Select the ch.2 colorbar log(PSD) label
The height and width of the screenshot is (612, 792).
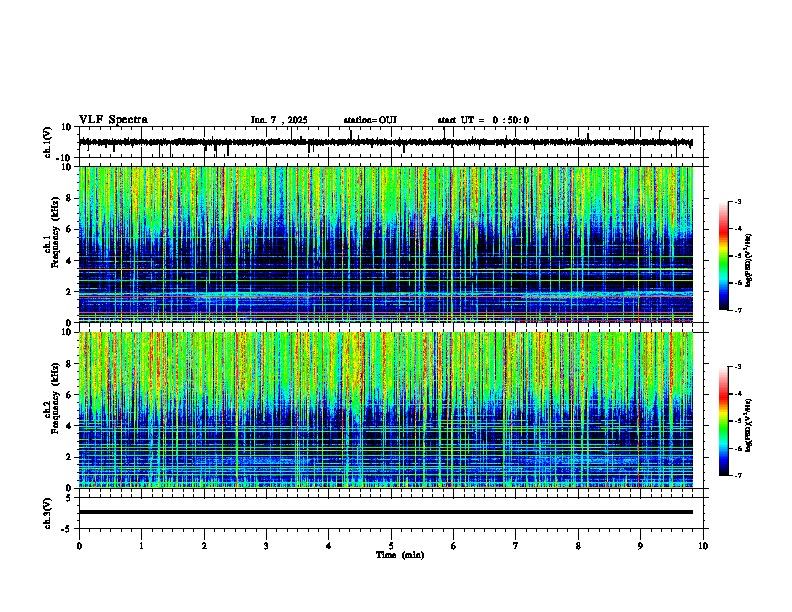pyautogui.click(x=749, y=425)
